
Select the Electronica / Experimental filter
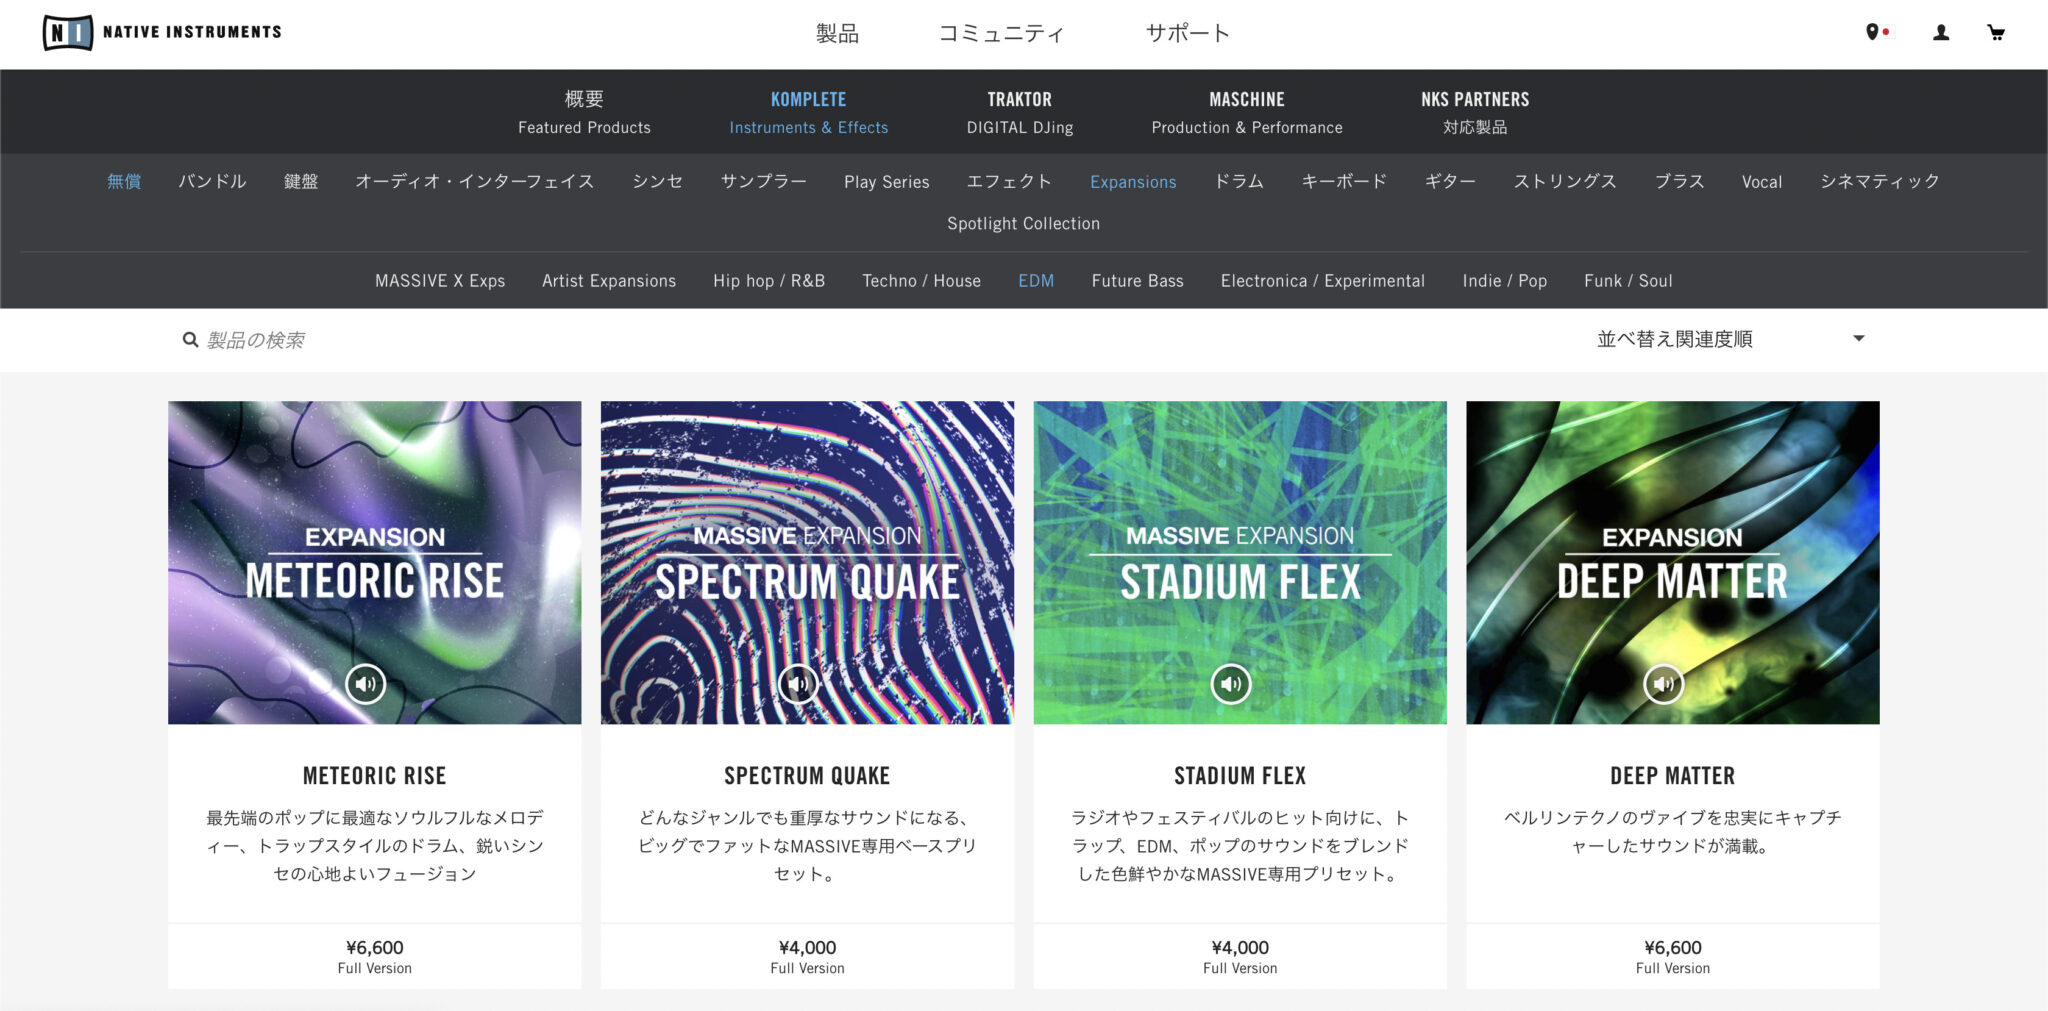click(1323, 281)
